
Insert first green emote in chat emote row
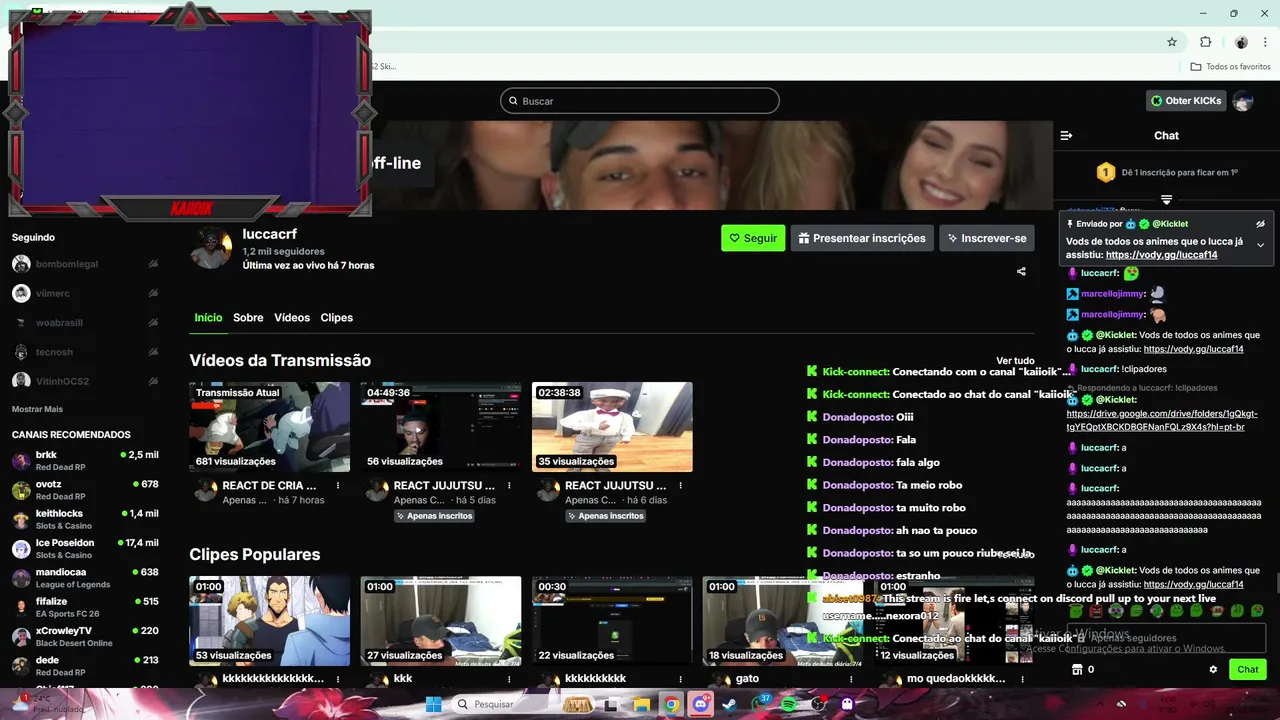coord(1076,610)
